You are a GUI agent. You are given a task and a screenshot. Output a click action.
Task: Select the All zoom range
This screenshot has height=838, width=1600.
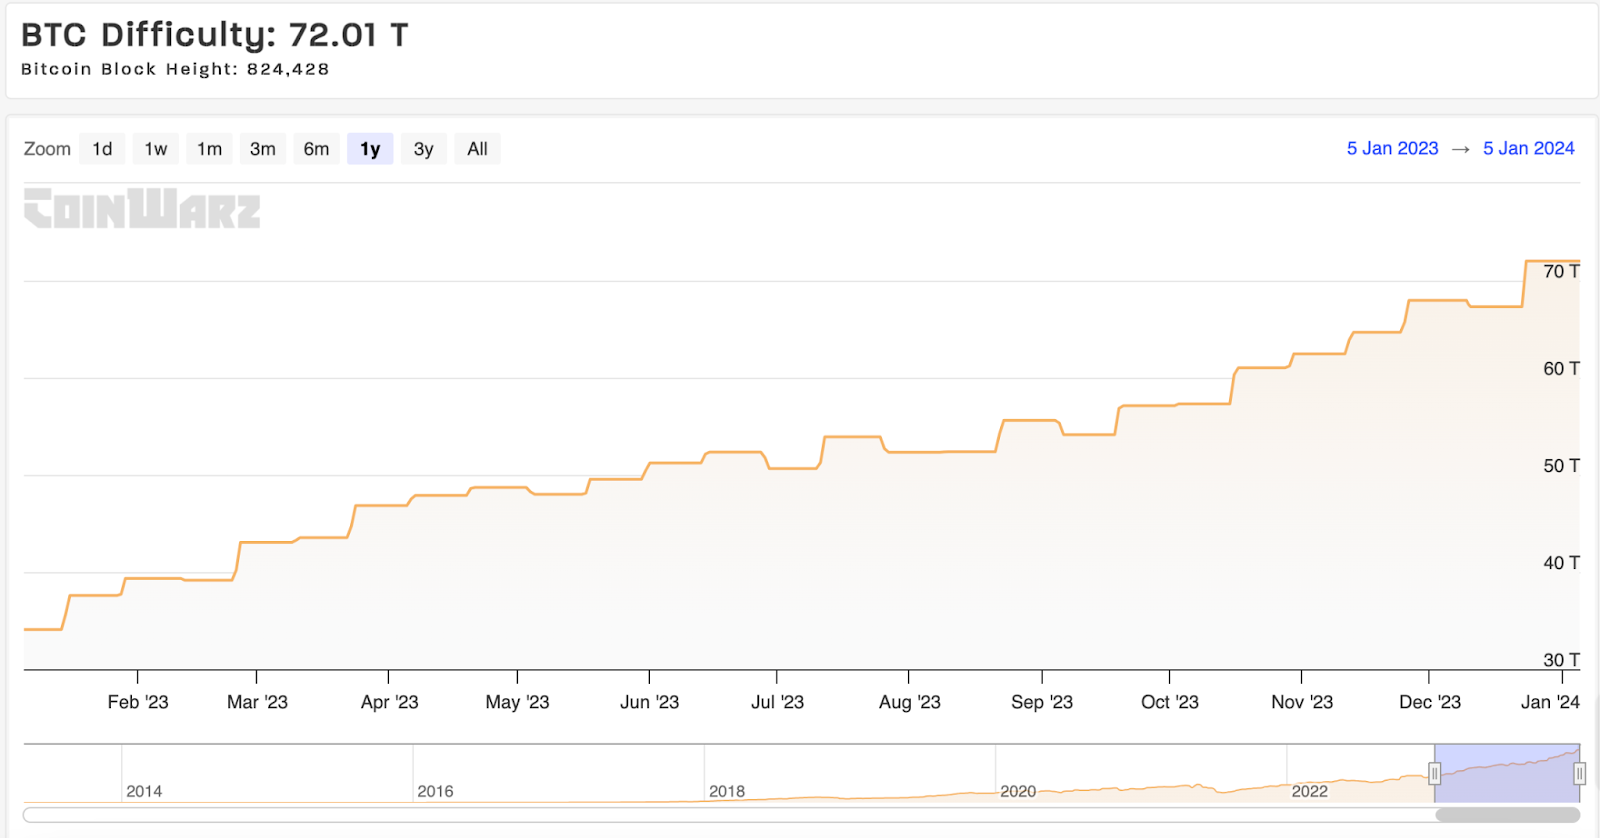tap(477, 149)
